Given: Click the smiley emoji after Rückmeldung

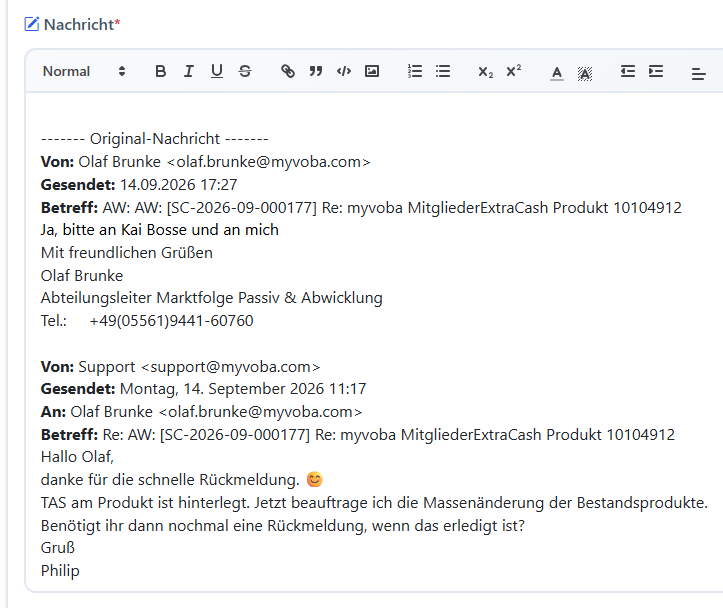Looking at the screenshot, I should [x=314, y=480].
